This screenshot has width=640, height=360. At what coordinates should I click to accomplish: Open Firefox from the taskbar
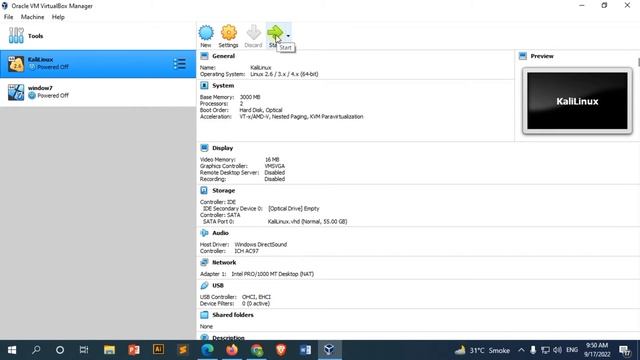(x=232, y=350)
